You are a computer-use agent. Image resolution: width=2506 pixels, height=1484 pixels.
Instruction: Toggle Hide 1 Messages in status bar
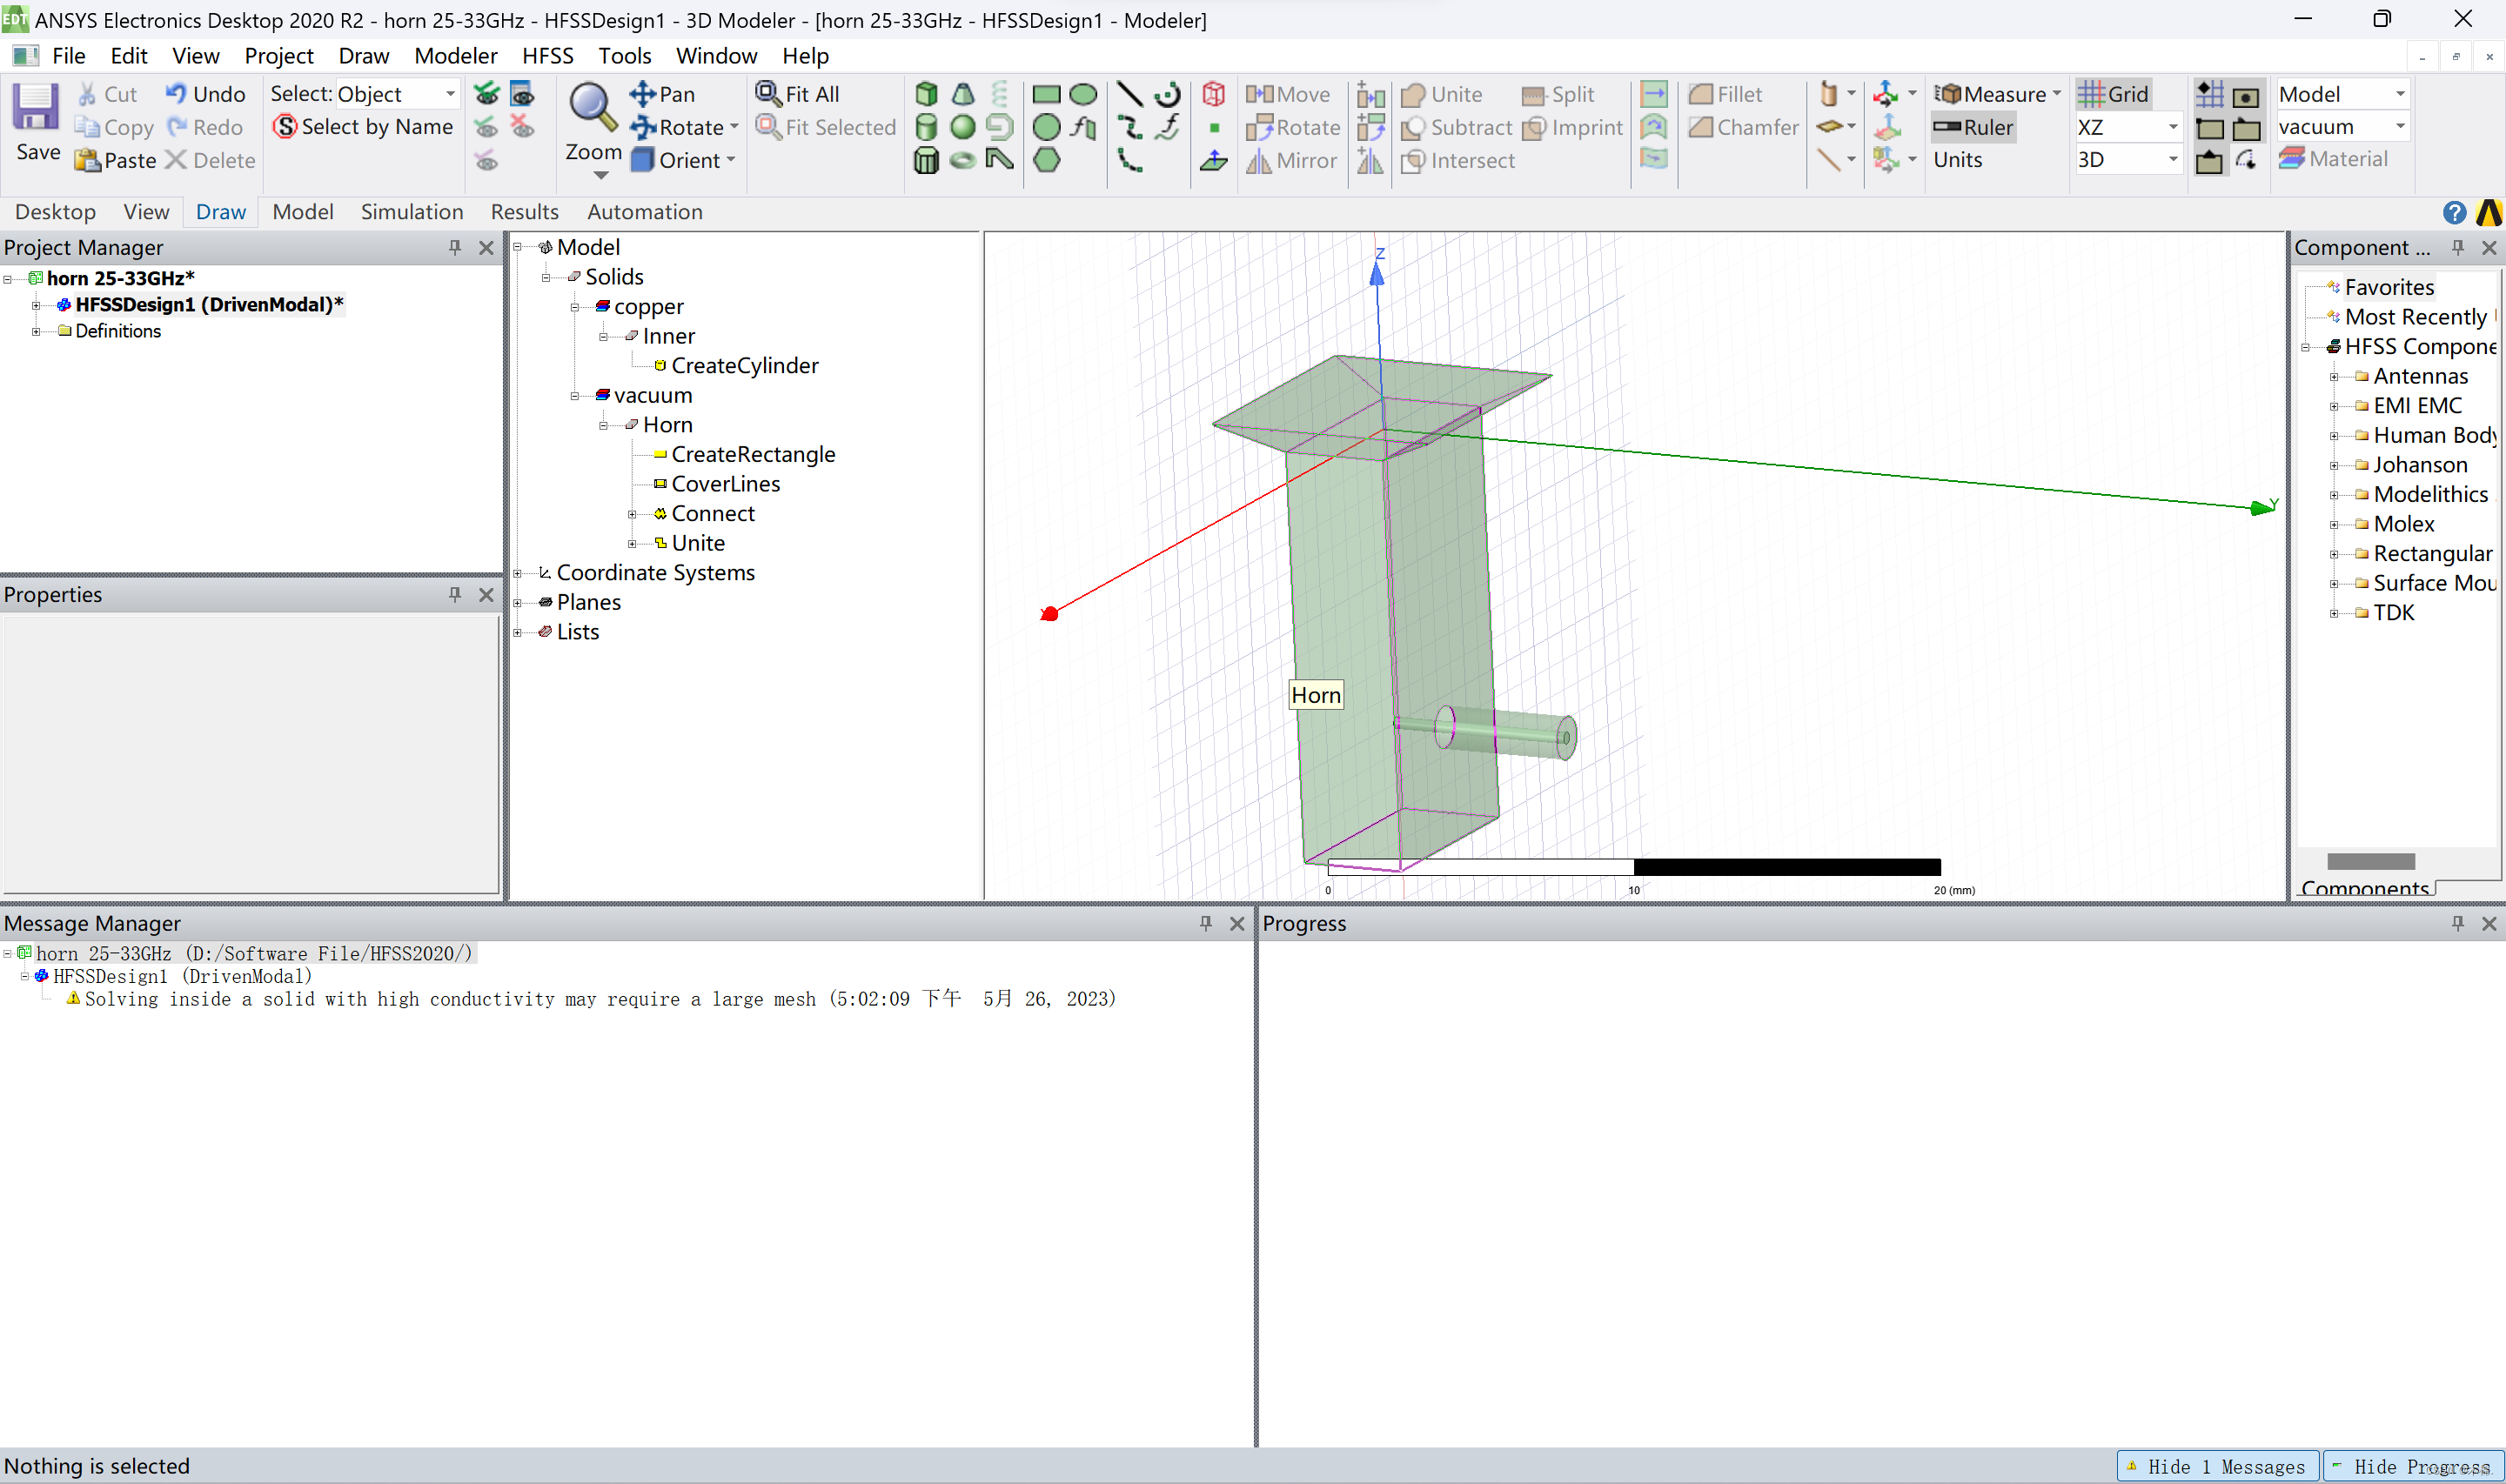pos(2217,1466)
